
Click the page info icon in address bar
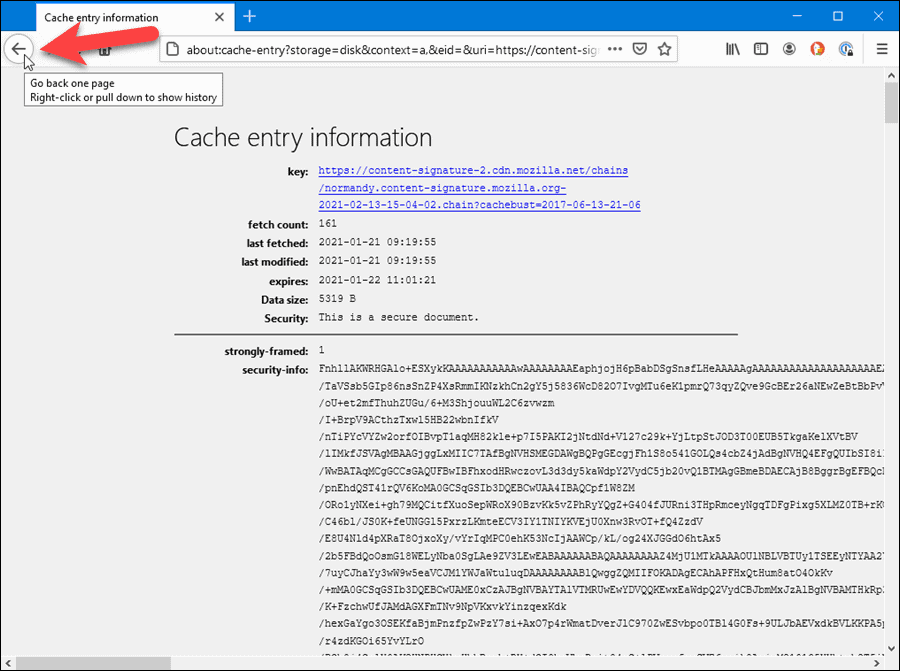tap(173, 49)
